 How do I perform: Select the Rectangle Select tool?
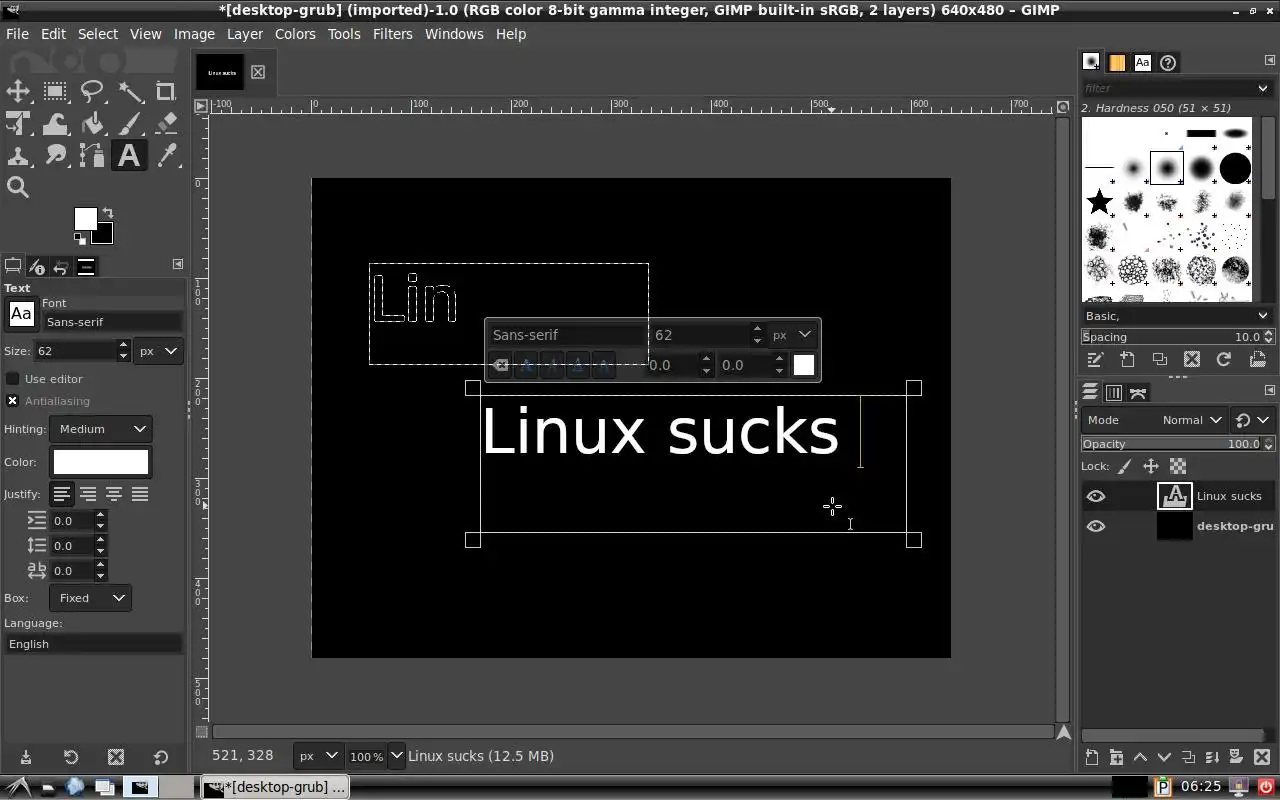[55, 92]
